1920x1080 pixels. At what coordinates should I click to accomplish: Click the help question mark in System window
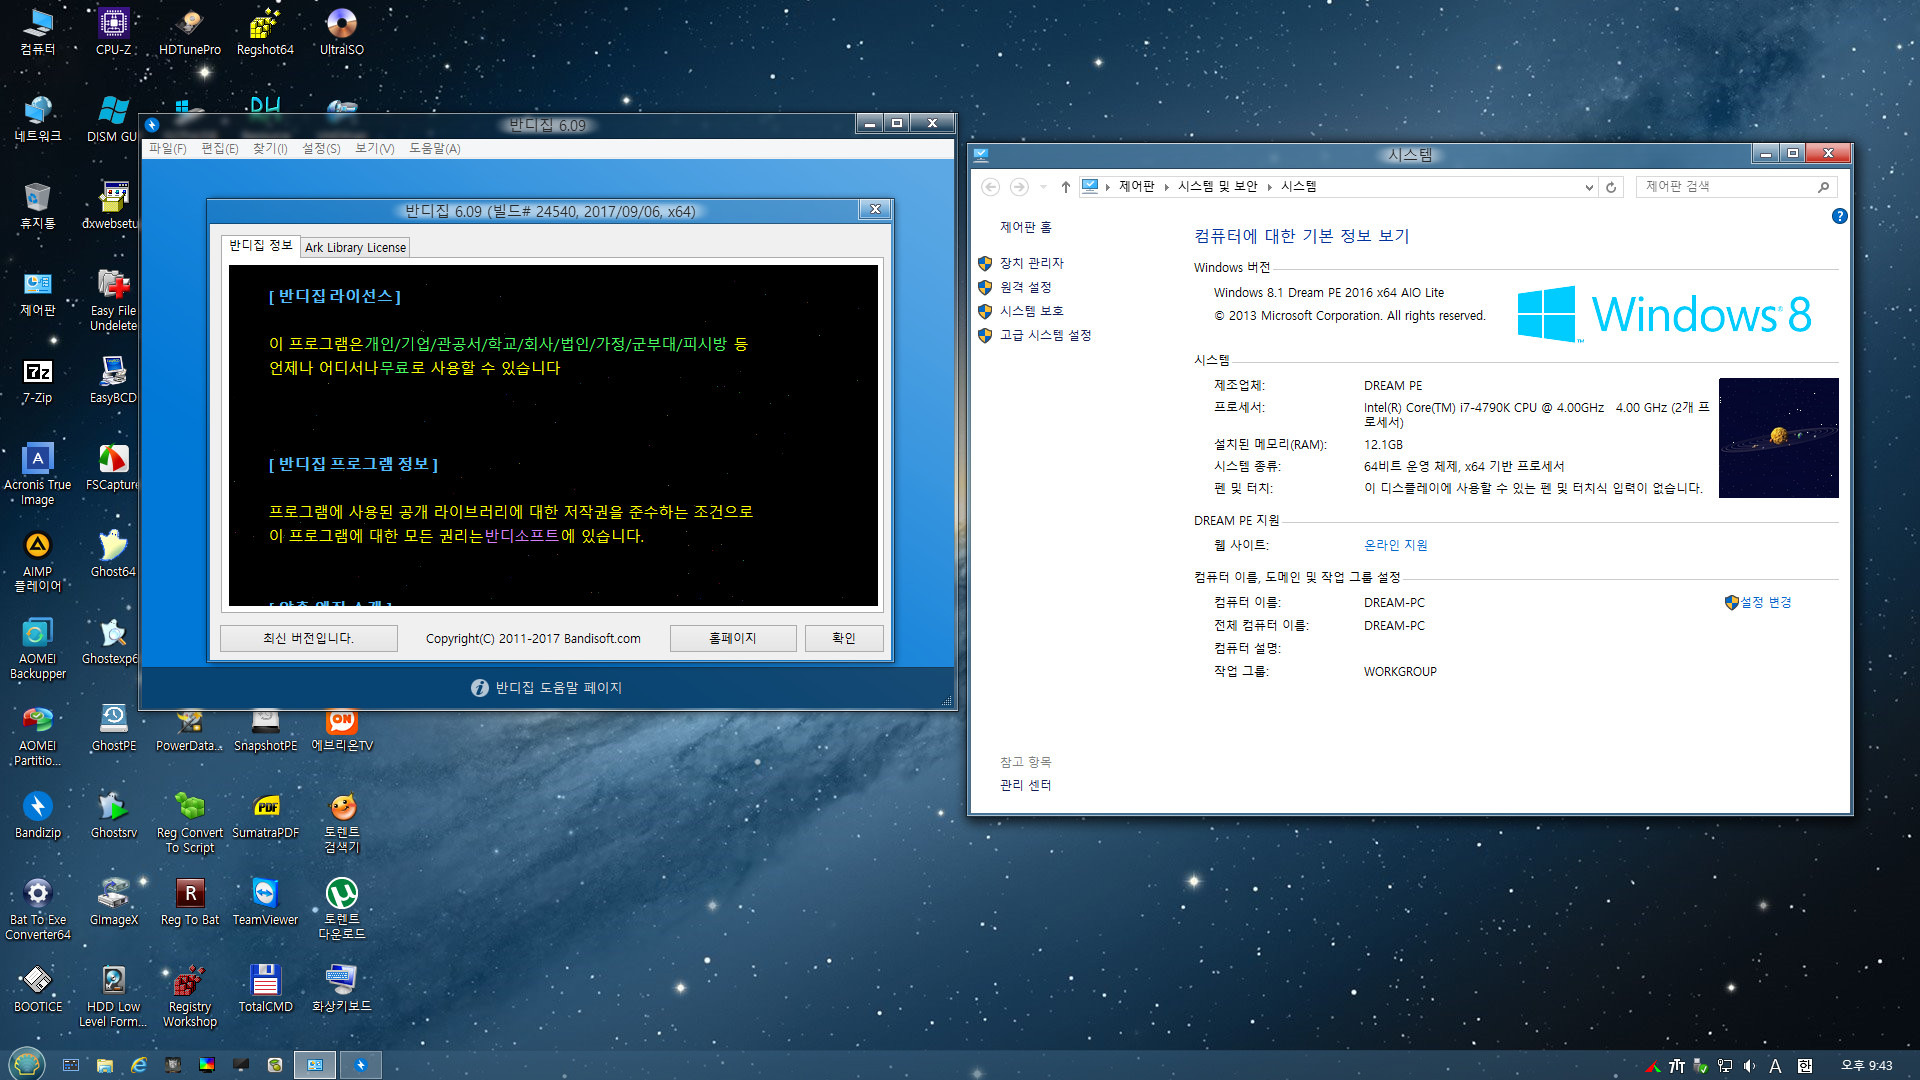coord(1839,216)
